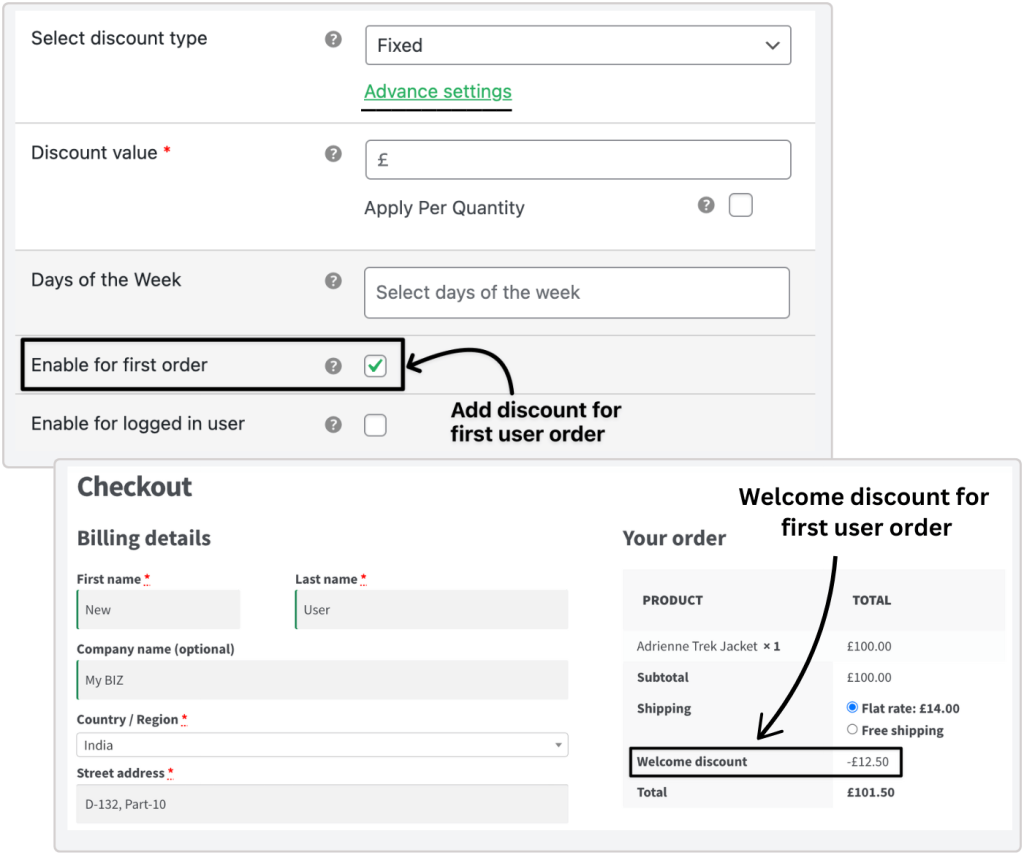Viewport: 1024px width, 855px height.
Task: Select the Subtotal £100.00 amount
Action: coord(869,677)
